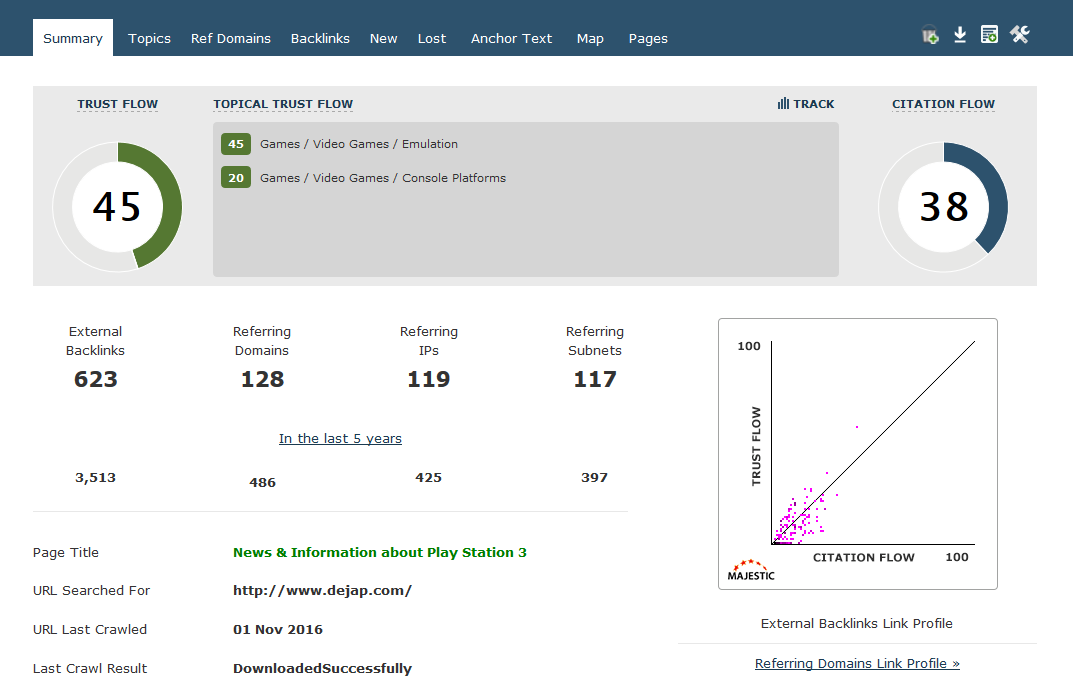Select the Anchor Text tab

511,38
